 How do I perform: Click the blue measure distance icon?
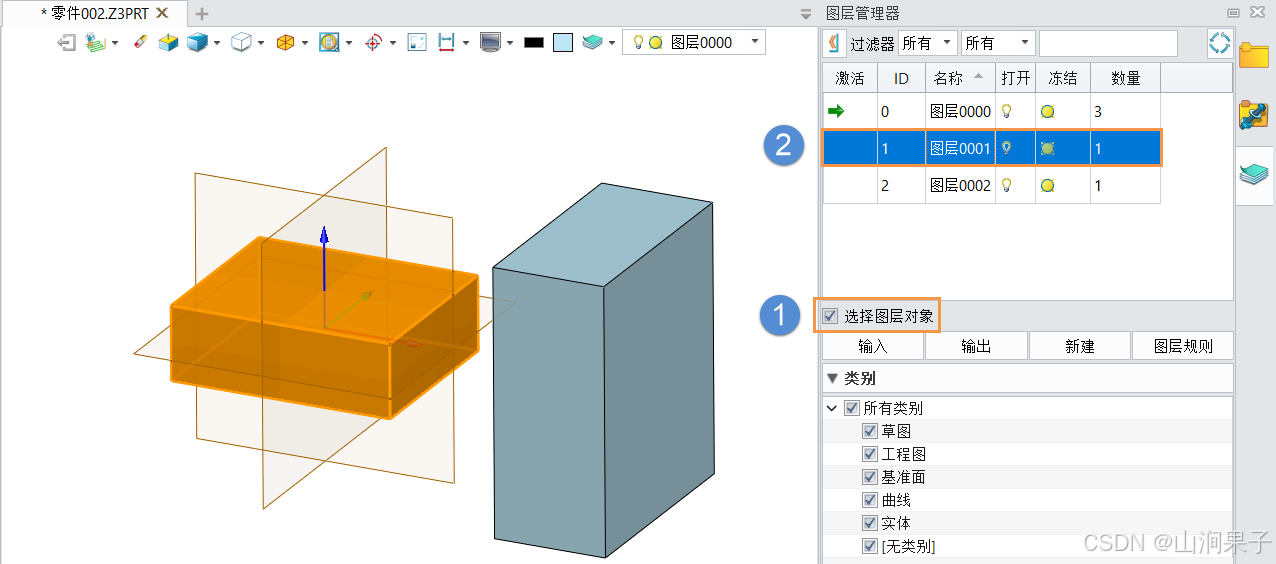[x=446, y=43]
